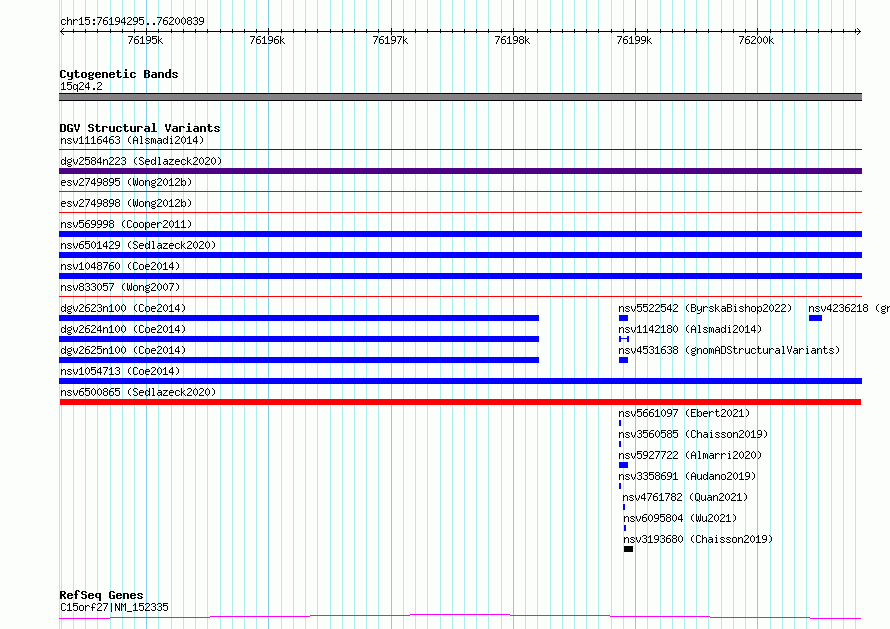Click the 76199k ruler tick label
The image size is (890, 629).
[634, 40]
